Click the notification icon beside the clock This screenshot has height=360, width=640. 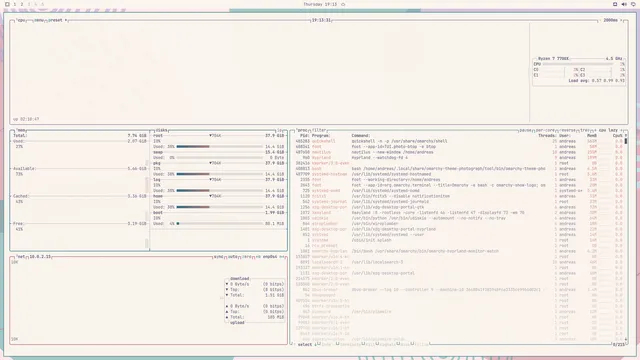[x=343, y=4]
